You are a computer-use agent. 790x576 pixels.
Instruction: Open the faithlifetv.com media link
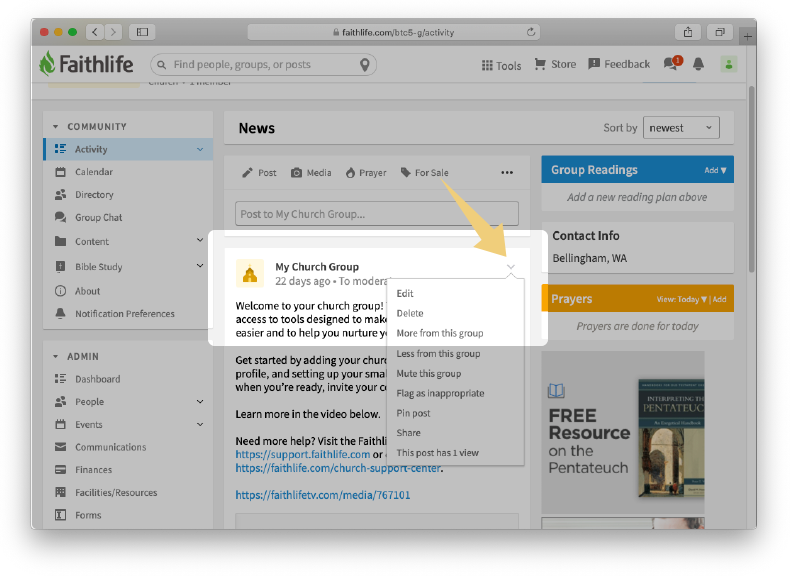322,495
